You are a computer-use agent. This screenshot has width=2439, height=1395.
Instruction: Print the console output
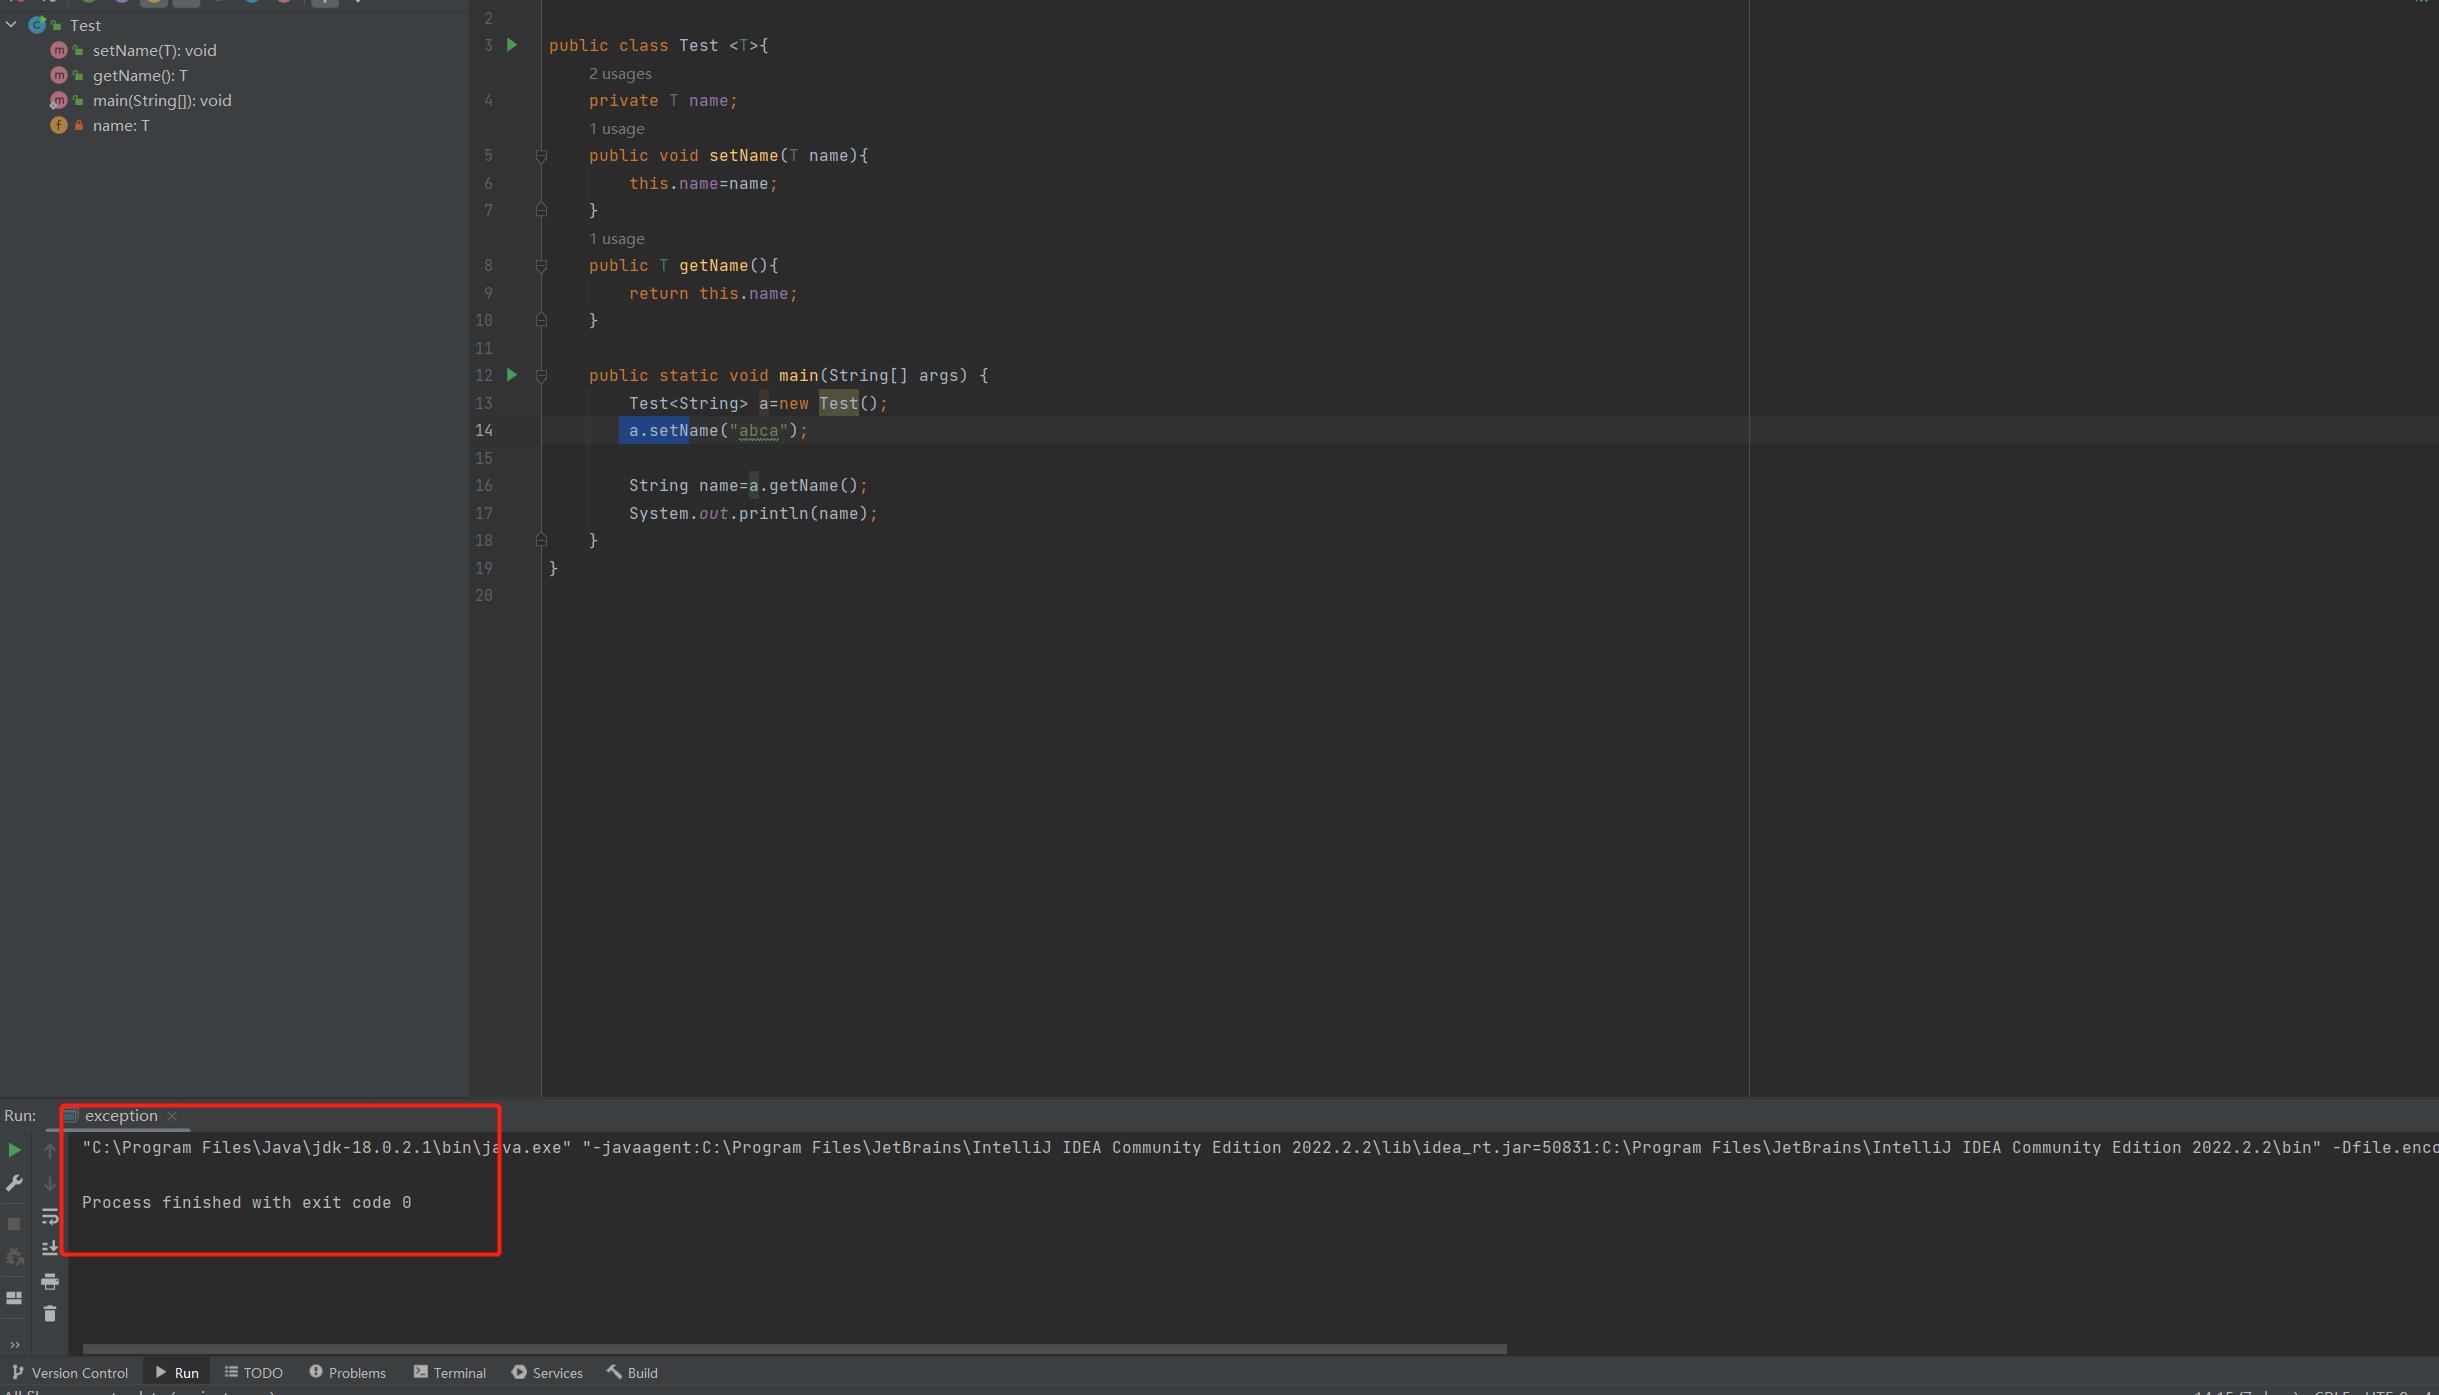[x=50, y=1281]
